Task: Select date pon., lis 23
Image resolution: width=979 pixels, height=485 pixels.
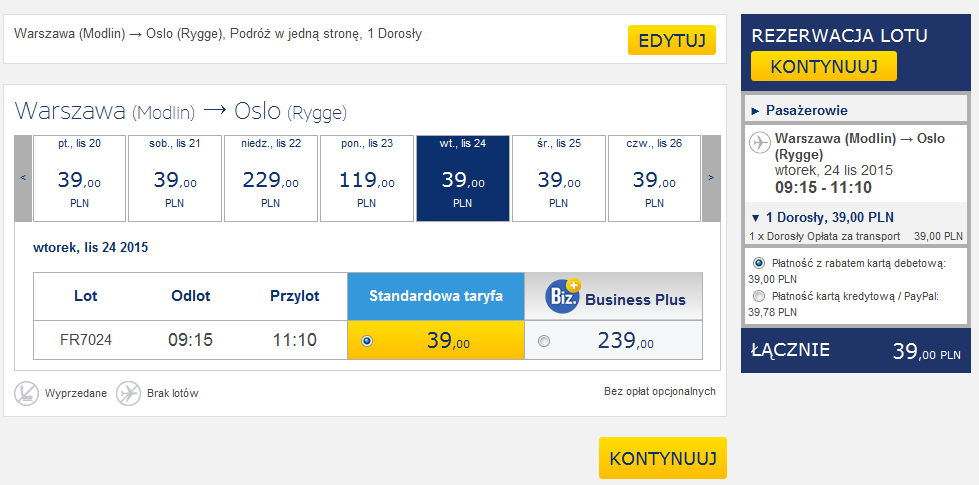Action: 367,178
